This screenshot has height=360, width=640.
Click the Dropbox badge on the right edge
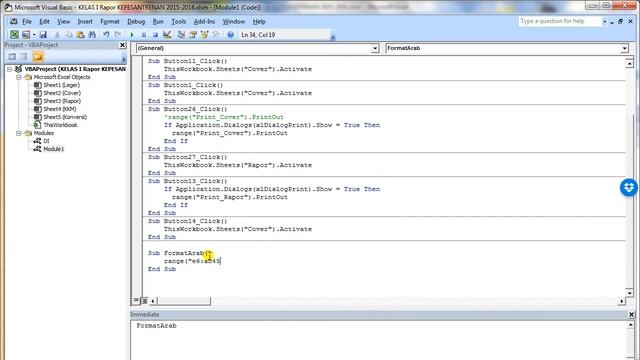tap(629, 187)
